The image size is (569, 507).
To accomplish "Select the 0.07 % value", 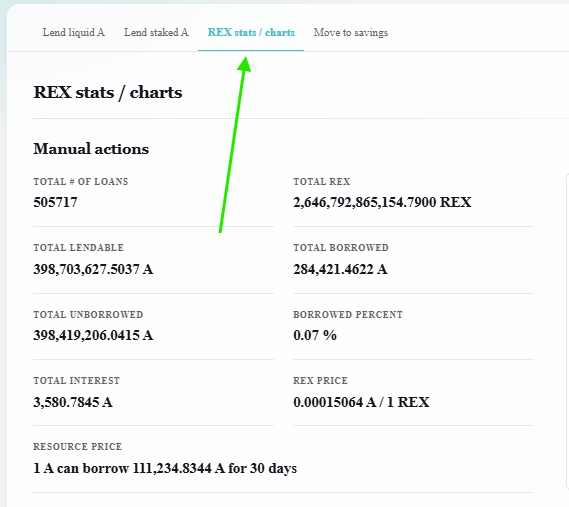I will point(315,335).
